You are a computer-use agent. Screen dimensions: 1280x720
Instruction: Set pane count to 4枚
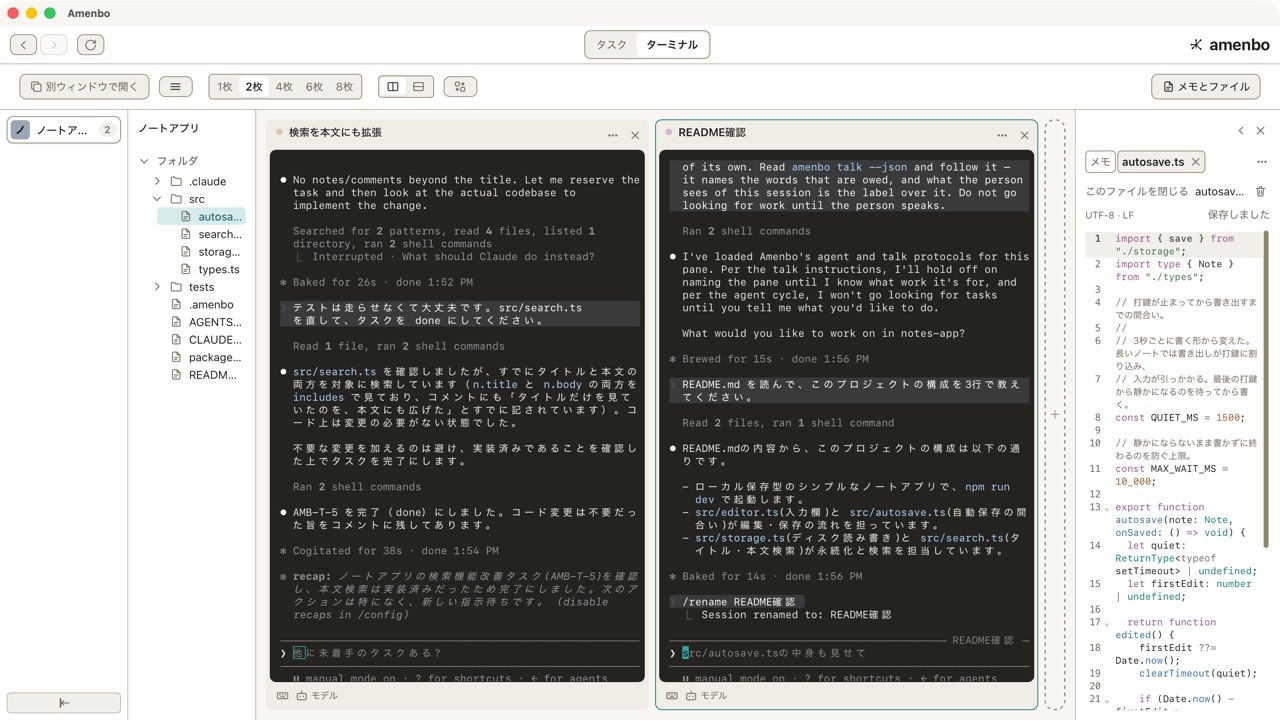(284, 87)
